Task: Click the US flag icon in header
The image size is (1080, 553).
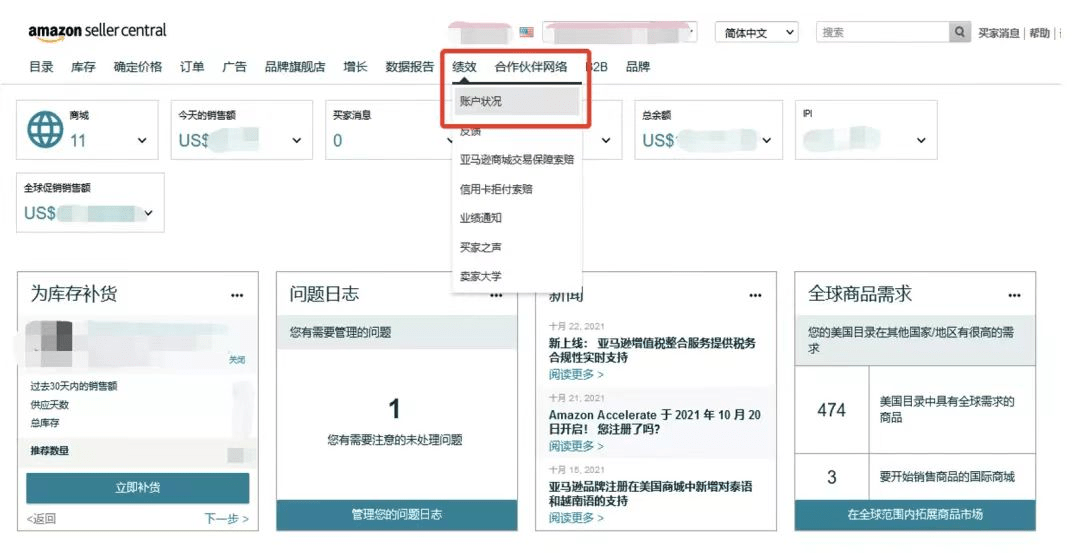Action: pyautogui.click(x=526, y=32)
